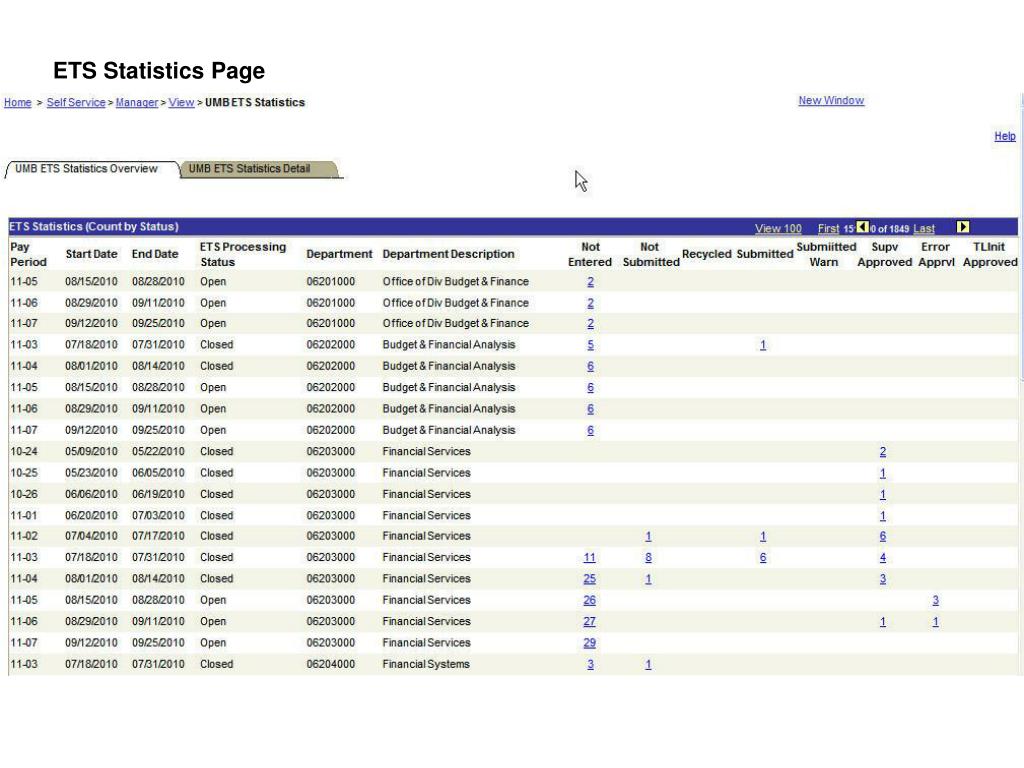The height and width of the screenshot is (768, 1024).
Task: Click the New Window link
Action: coord(831,101)
